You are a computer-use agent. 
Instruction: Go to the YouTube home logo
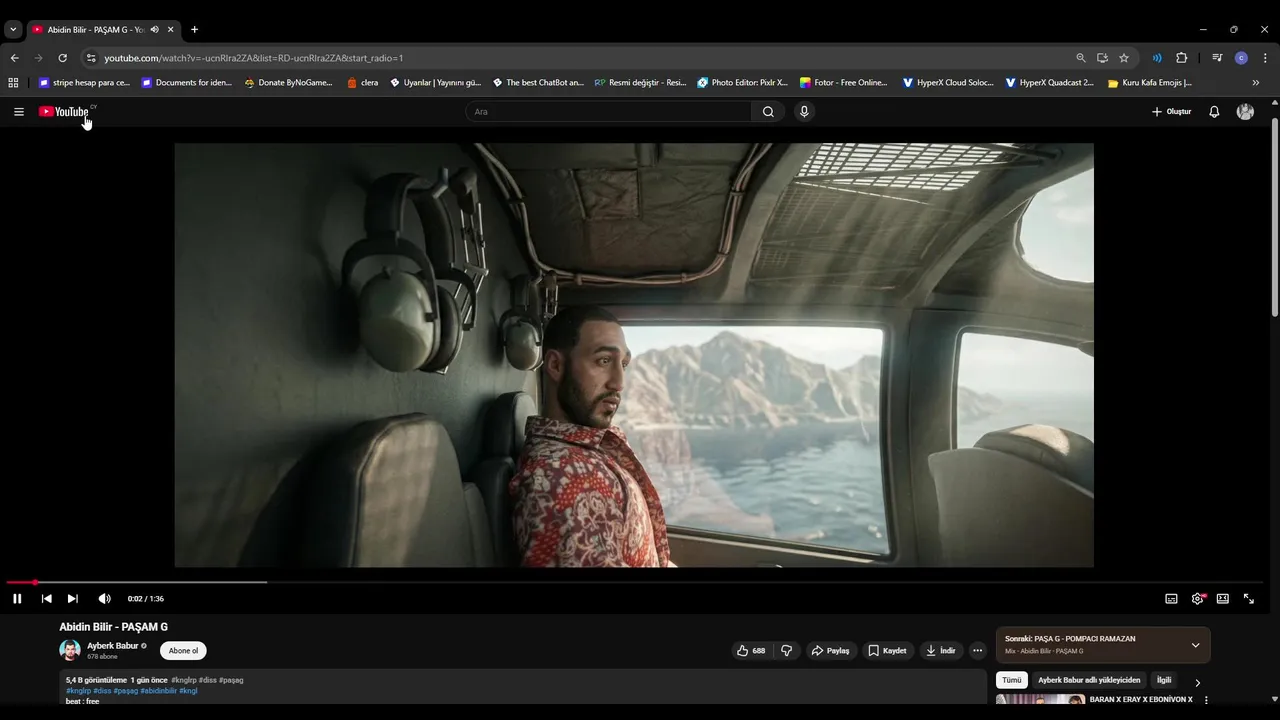[x=66, y=112]
